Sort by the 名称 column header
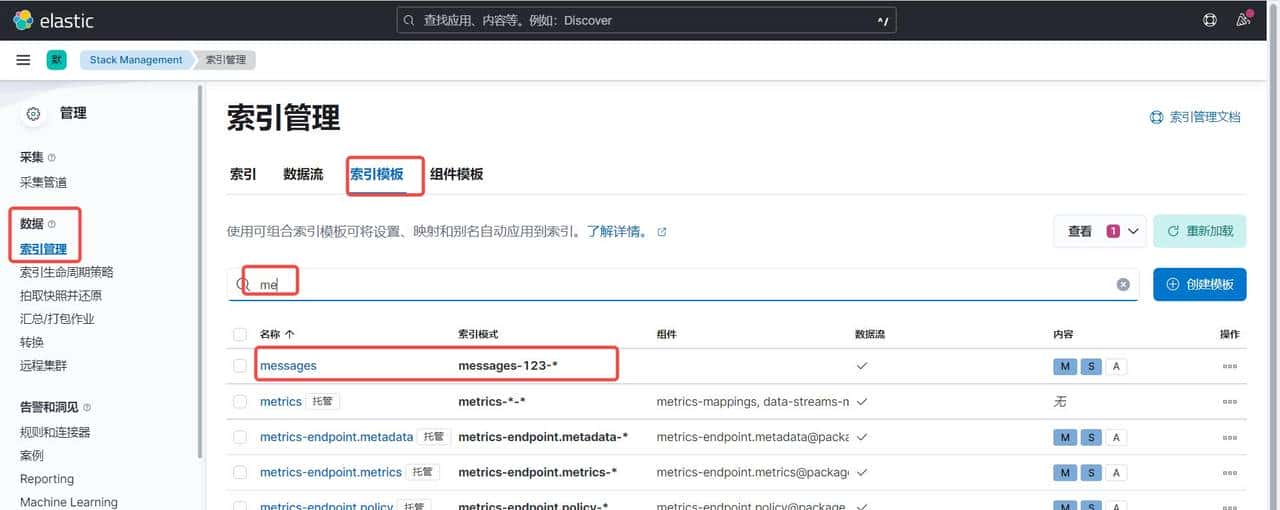This screenshot has width=1280, height=510. click(x=277, y=334)
